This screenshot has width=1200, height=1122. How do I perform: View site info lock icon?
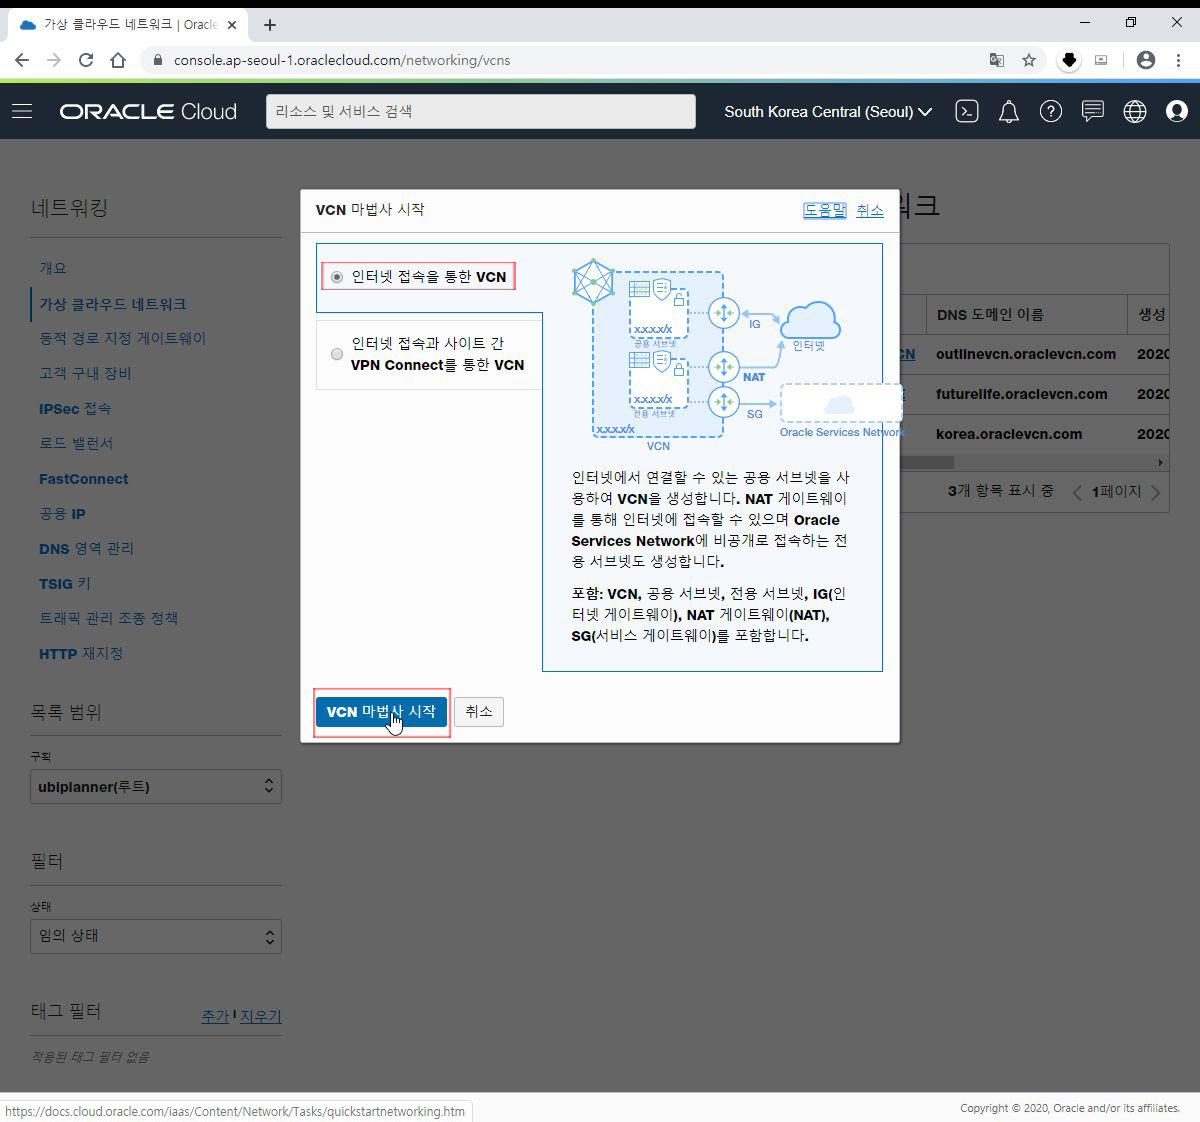(x=157, y=60)
